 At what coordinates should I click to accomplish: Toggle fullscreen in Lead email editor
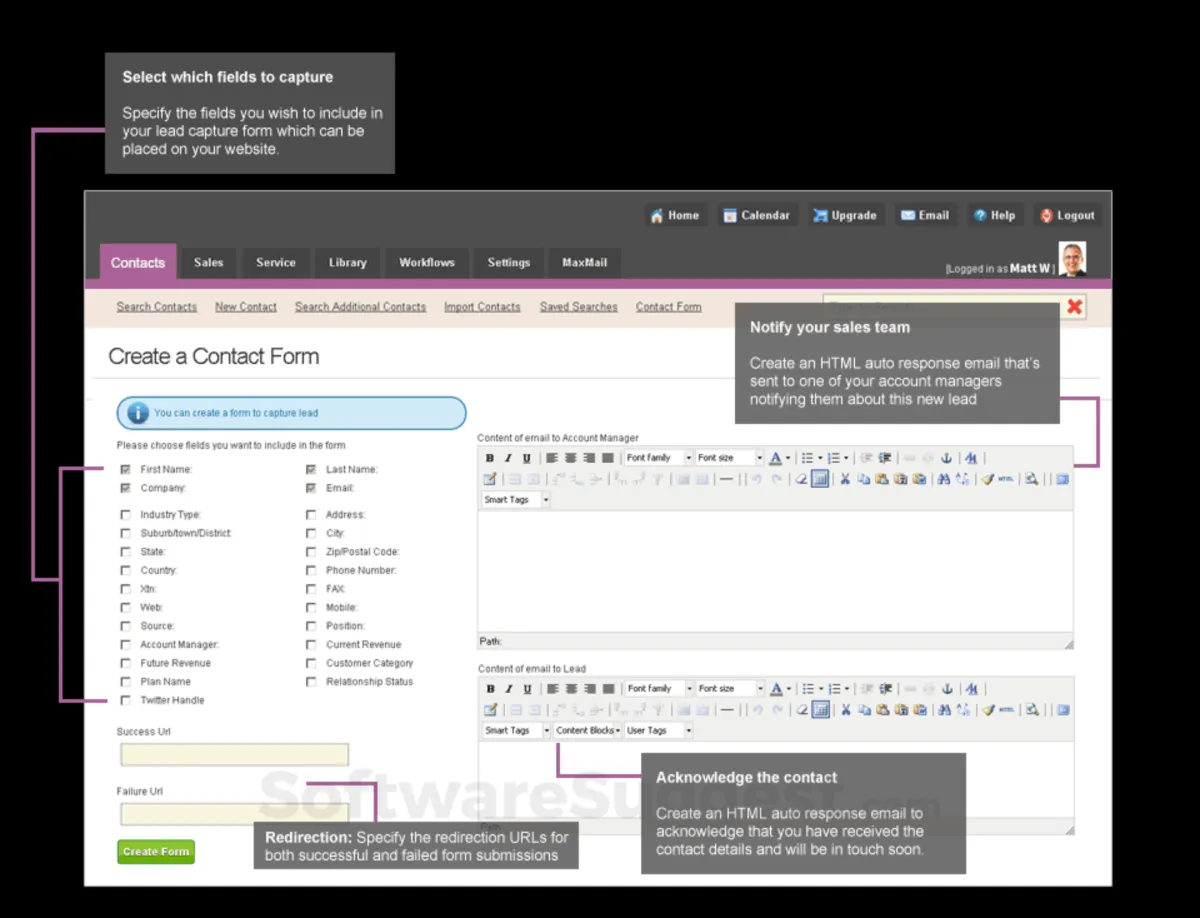click(1062, 710)
